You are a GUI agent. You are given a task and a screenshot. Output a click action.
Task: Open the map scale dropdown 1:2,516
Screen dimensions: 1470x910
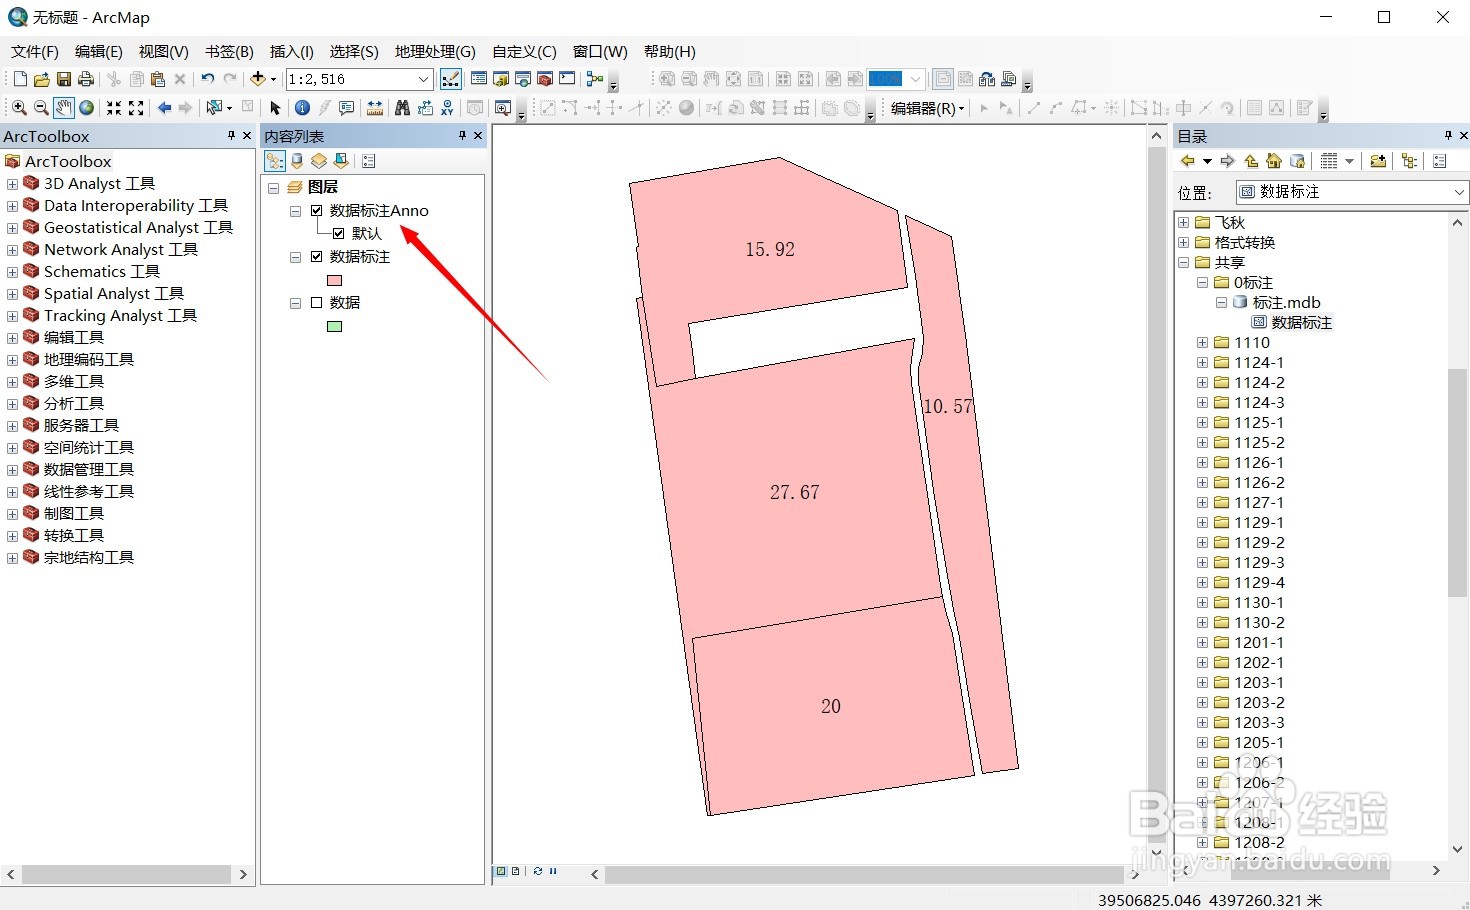pyautogui.click(x=423, y=79)
